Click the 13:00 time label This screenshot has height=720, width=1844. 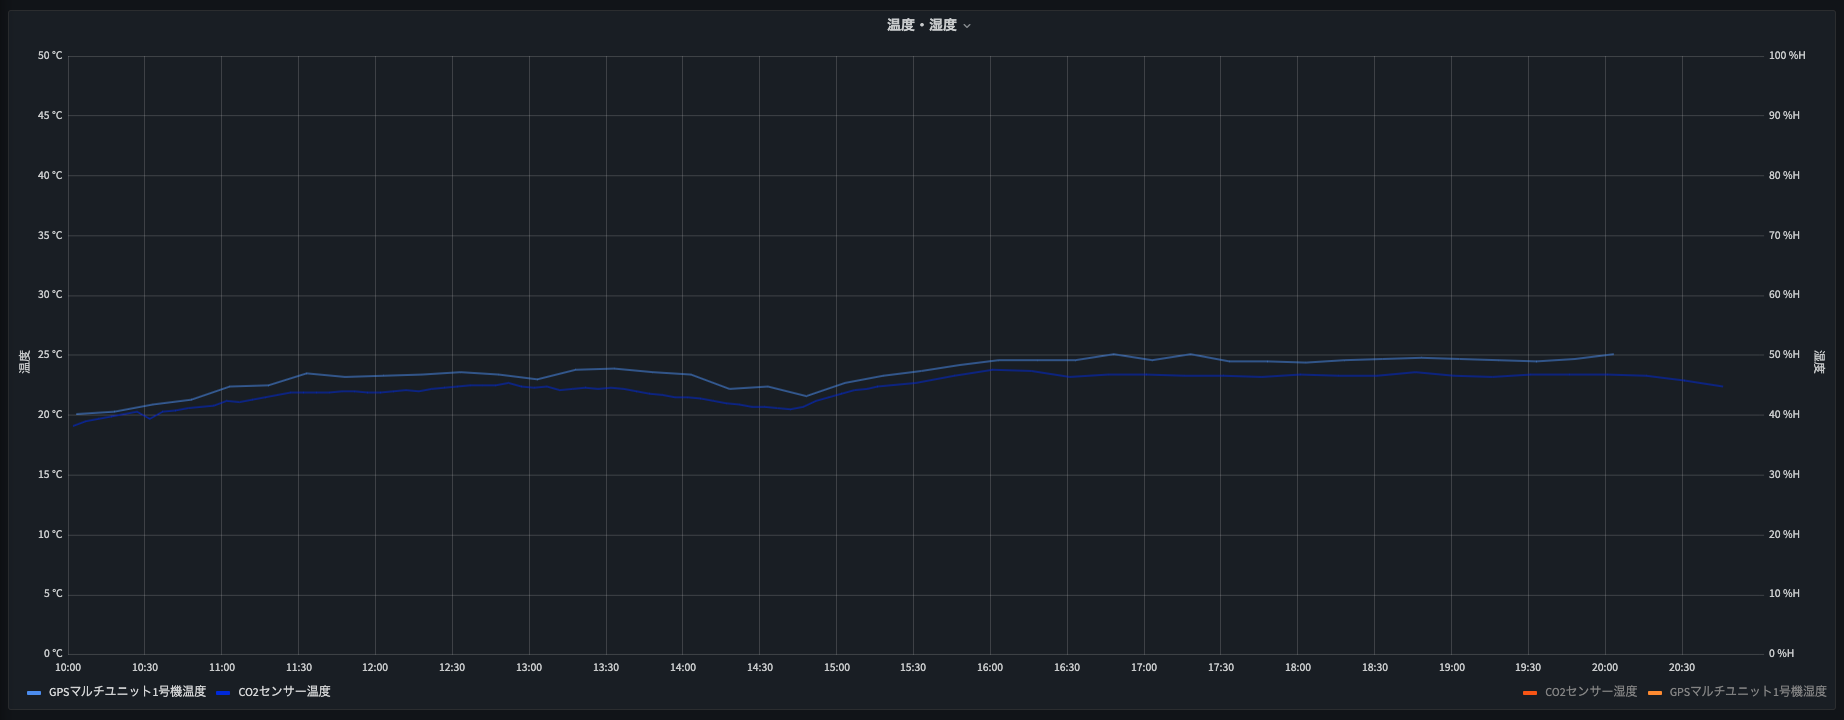(x=529, y=668)
